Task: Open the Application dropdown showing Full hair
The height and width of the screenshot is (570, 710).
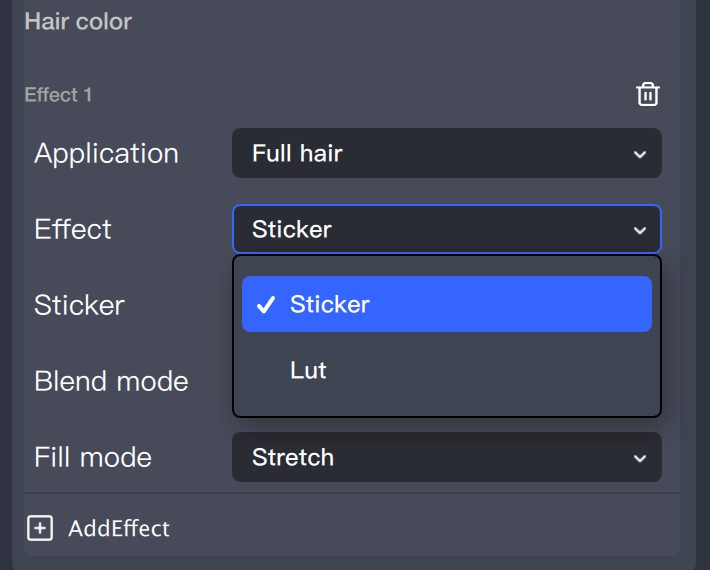Action: click(x=446, y=153)
